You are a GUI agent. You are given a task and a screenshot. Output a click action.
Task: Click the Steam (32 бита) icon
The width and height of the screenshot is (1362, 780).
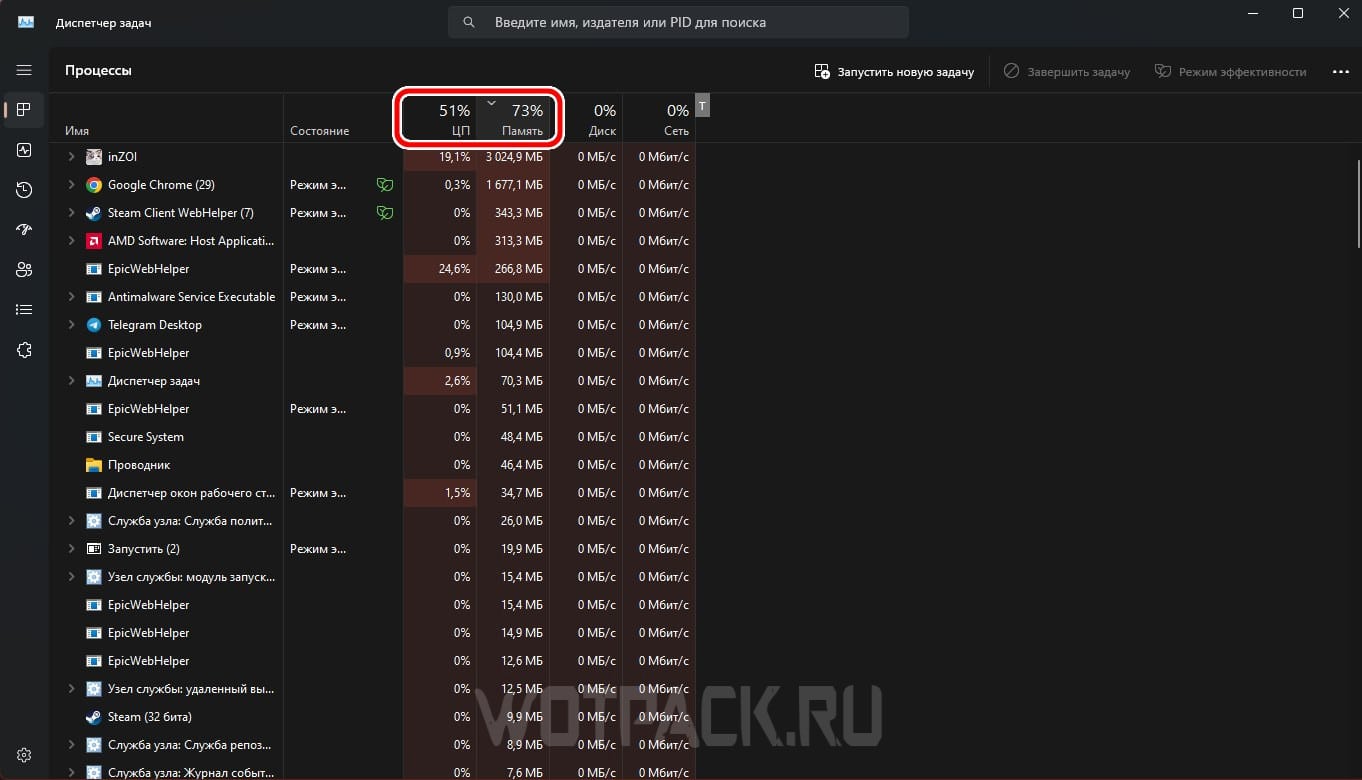pyautogui.click(x=94, y=717)
